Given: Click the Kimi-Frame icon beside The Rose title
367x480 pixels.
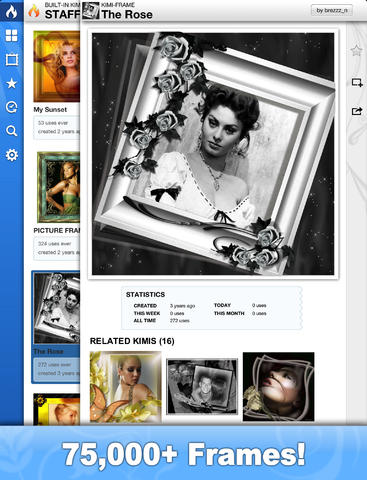Looking at the screenshot, I should (x=91, y=11).
